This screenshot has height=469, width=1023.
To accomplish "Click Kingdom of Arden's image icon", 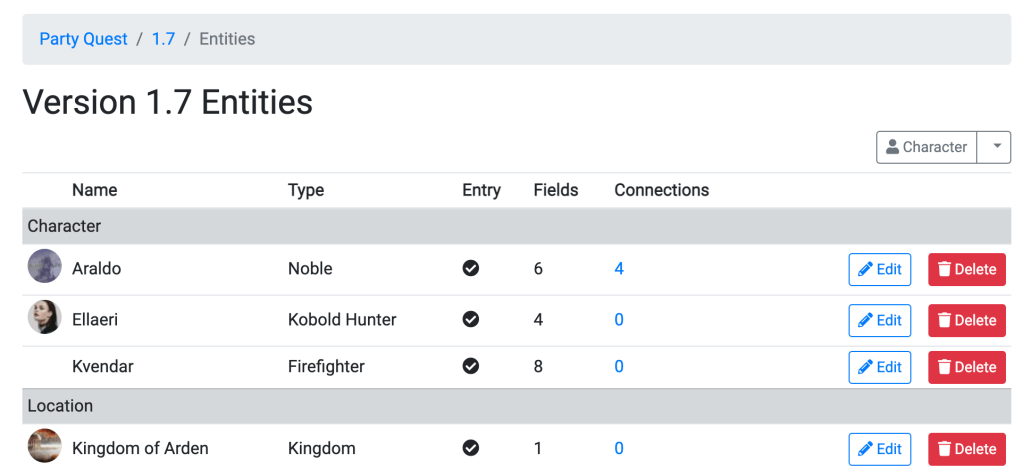I will coord(44,447).
